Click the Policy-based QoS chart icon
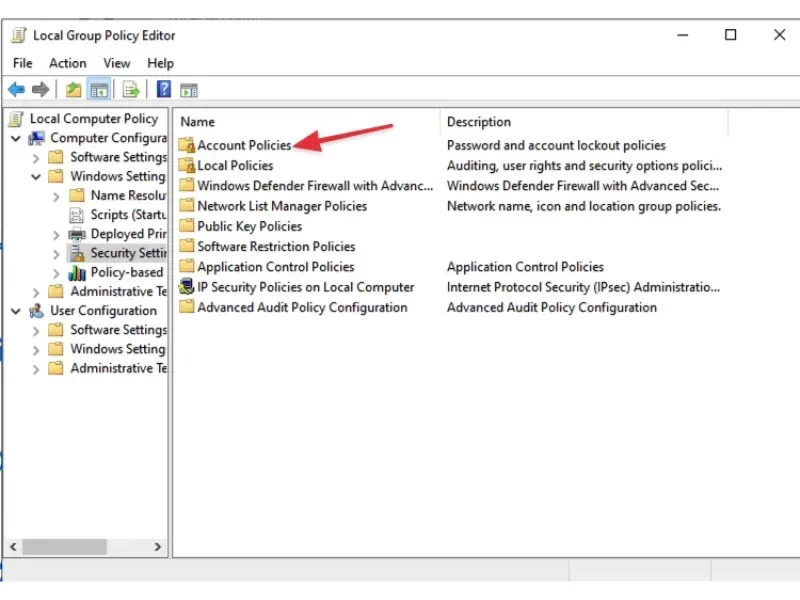The width and height of the screenshot is (800, 600). click(77, 272)
